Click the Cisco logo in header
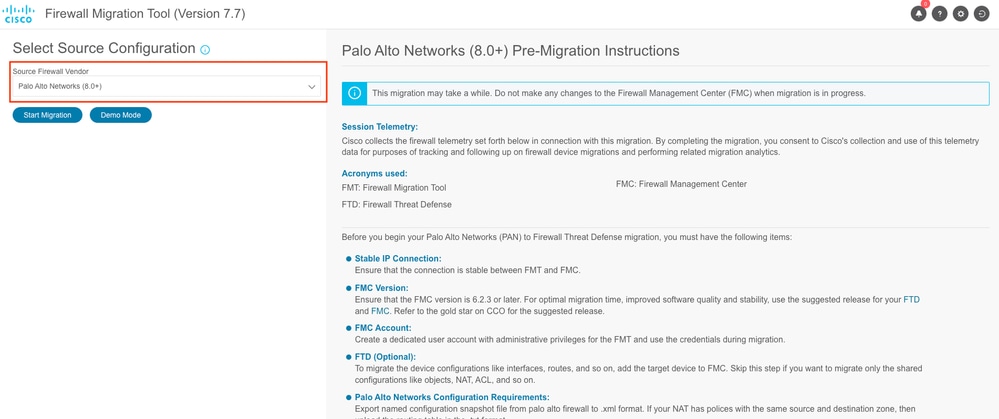This screenshot has height=419, width=999. click(x=18, y=13)
